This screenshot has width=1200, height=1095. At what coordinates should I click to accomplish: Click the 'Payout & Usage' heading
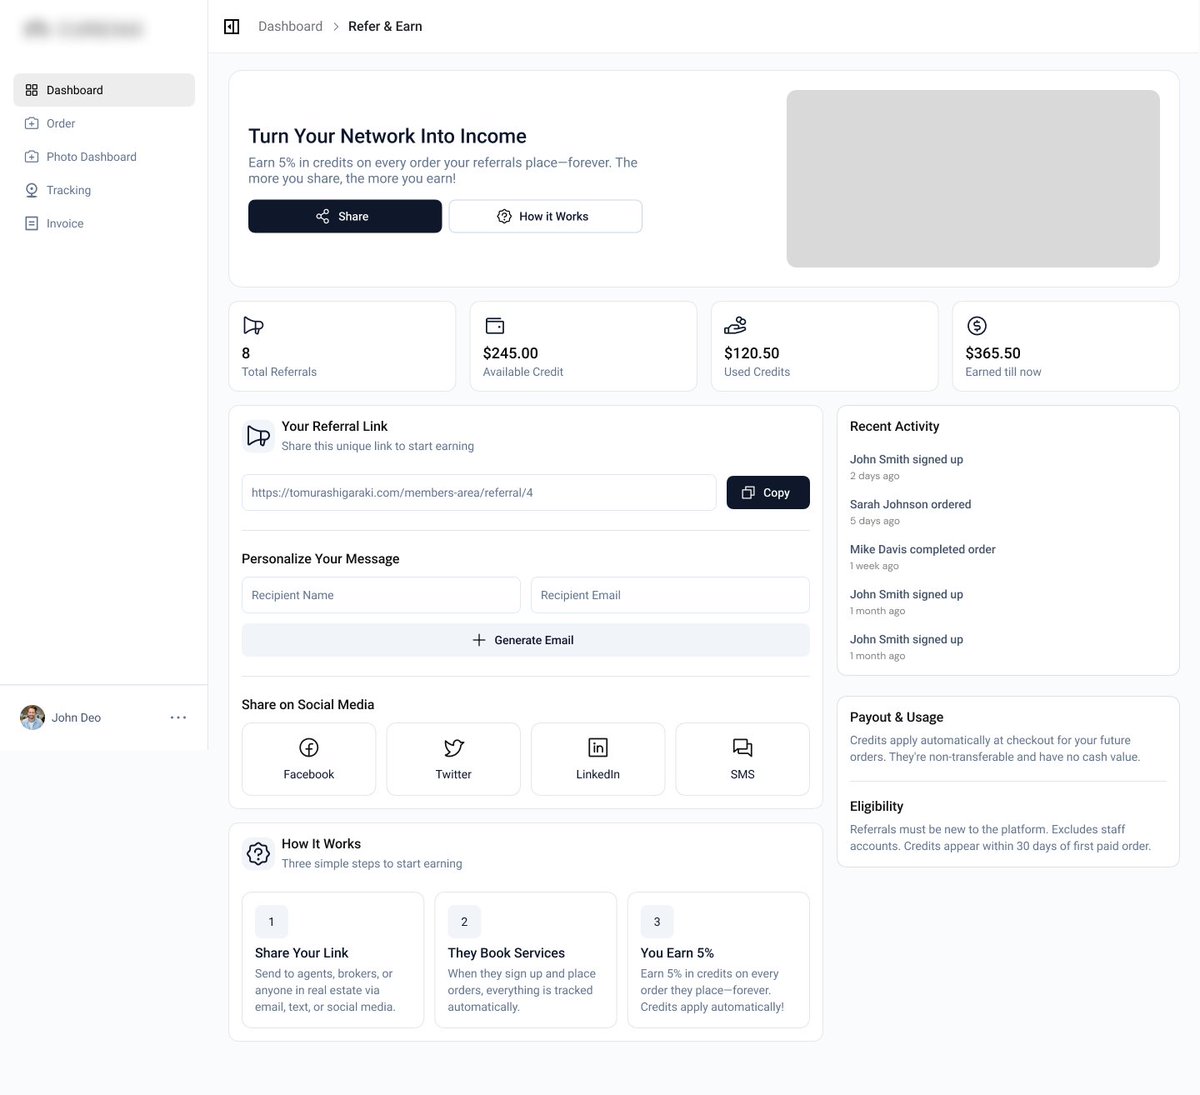coord(896,717)
